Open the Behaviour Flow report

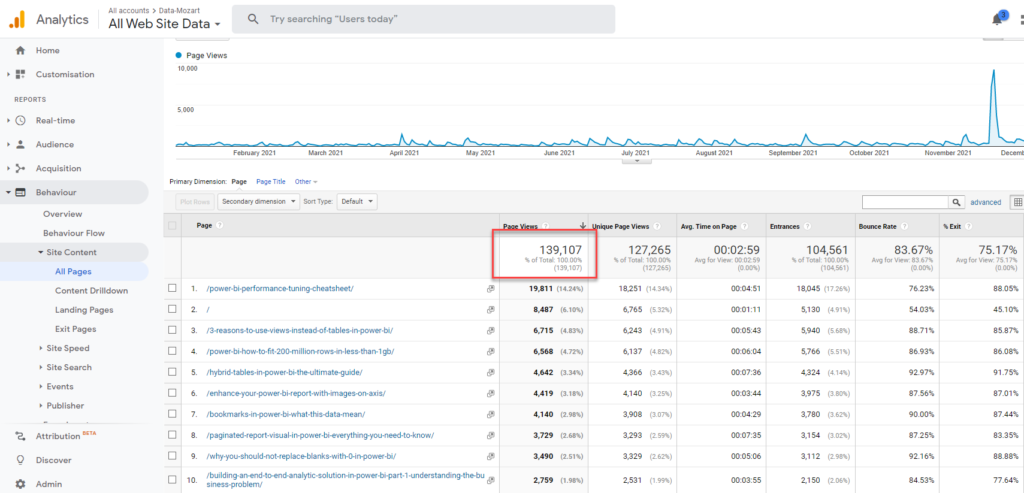coord(74,233)
